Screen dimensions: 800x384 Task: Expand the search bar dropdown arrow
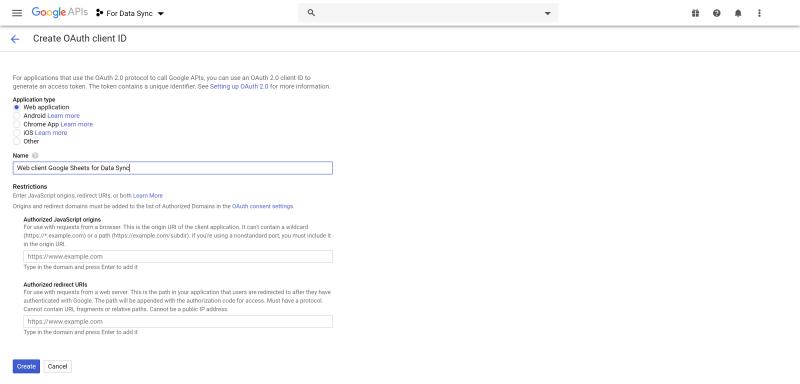547,13
